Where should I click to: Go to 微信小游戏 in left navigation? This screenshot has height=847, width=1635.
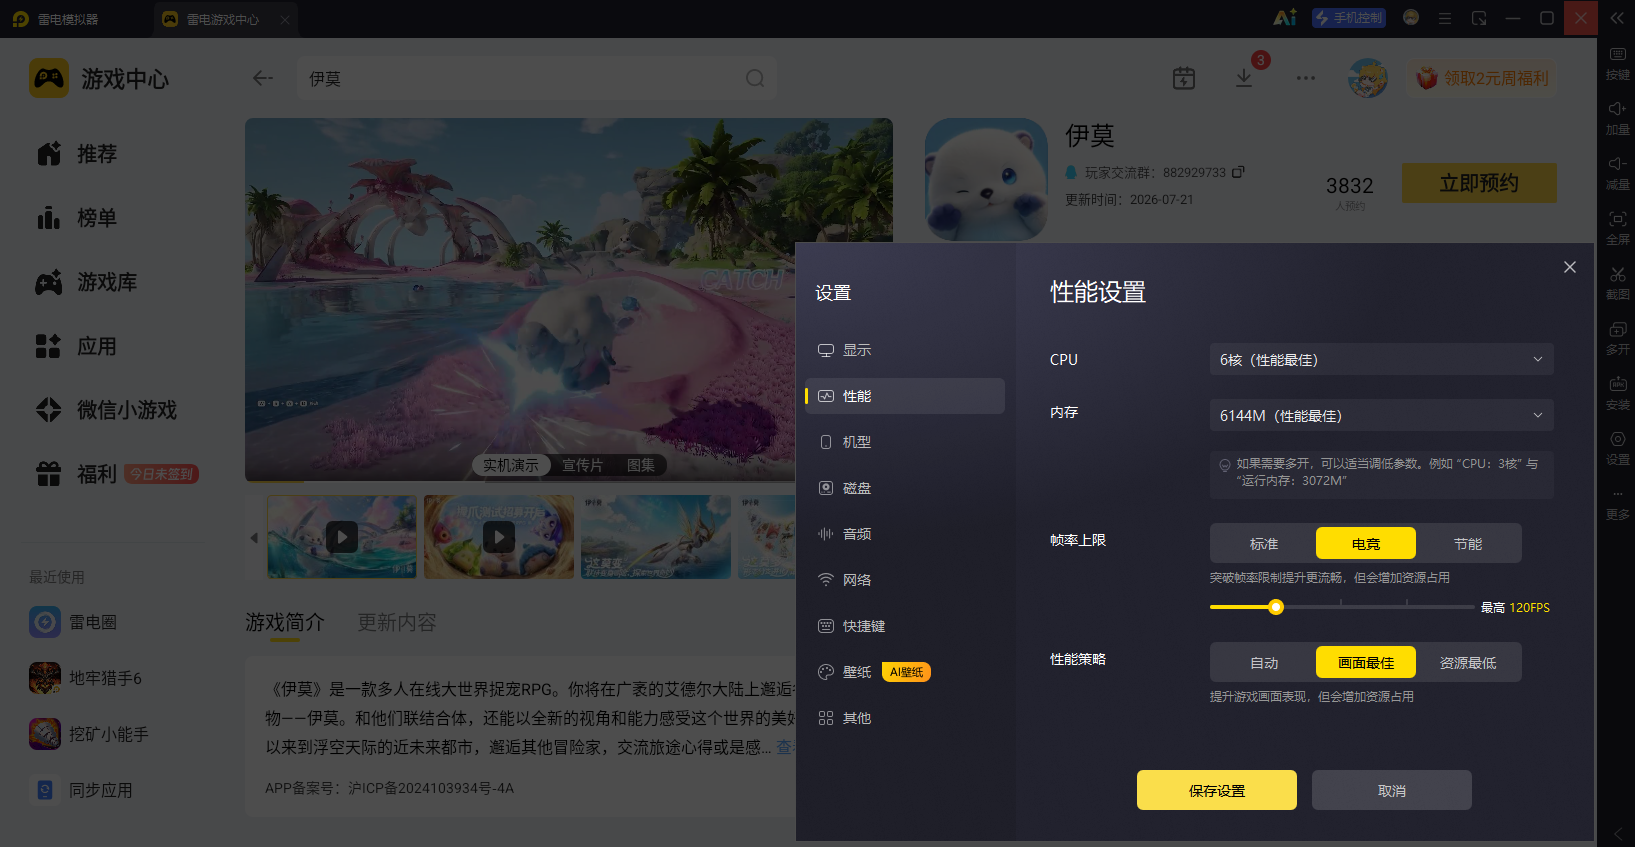107,410
